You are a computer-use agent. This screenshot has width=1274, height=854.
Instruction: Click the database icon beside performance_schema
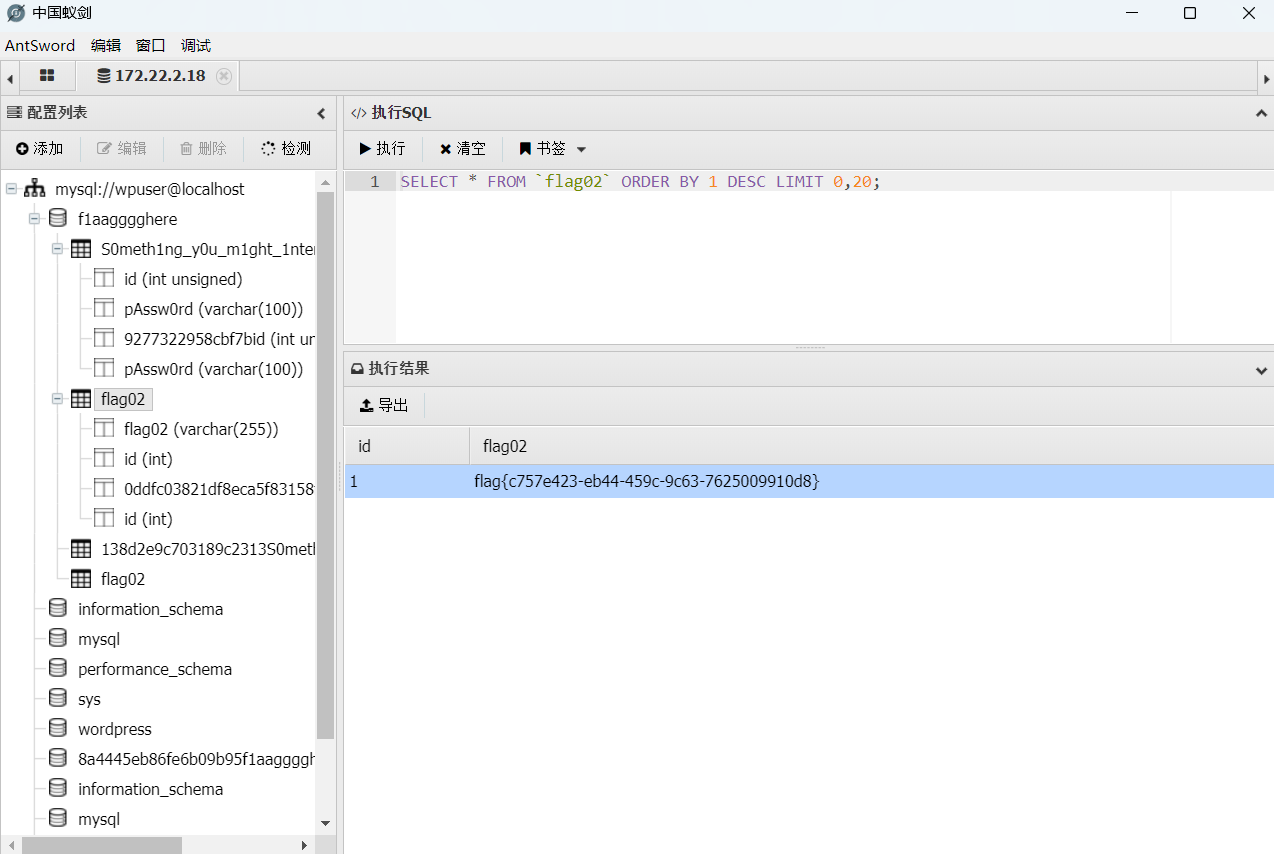pyautogui.click(x=58, y=669)
